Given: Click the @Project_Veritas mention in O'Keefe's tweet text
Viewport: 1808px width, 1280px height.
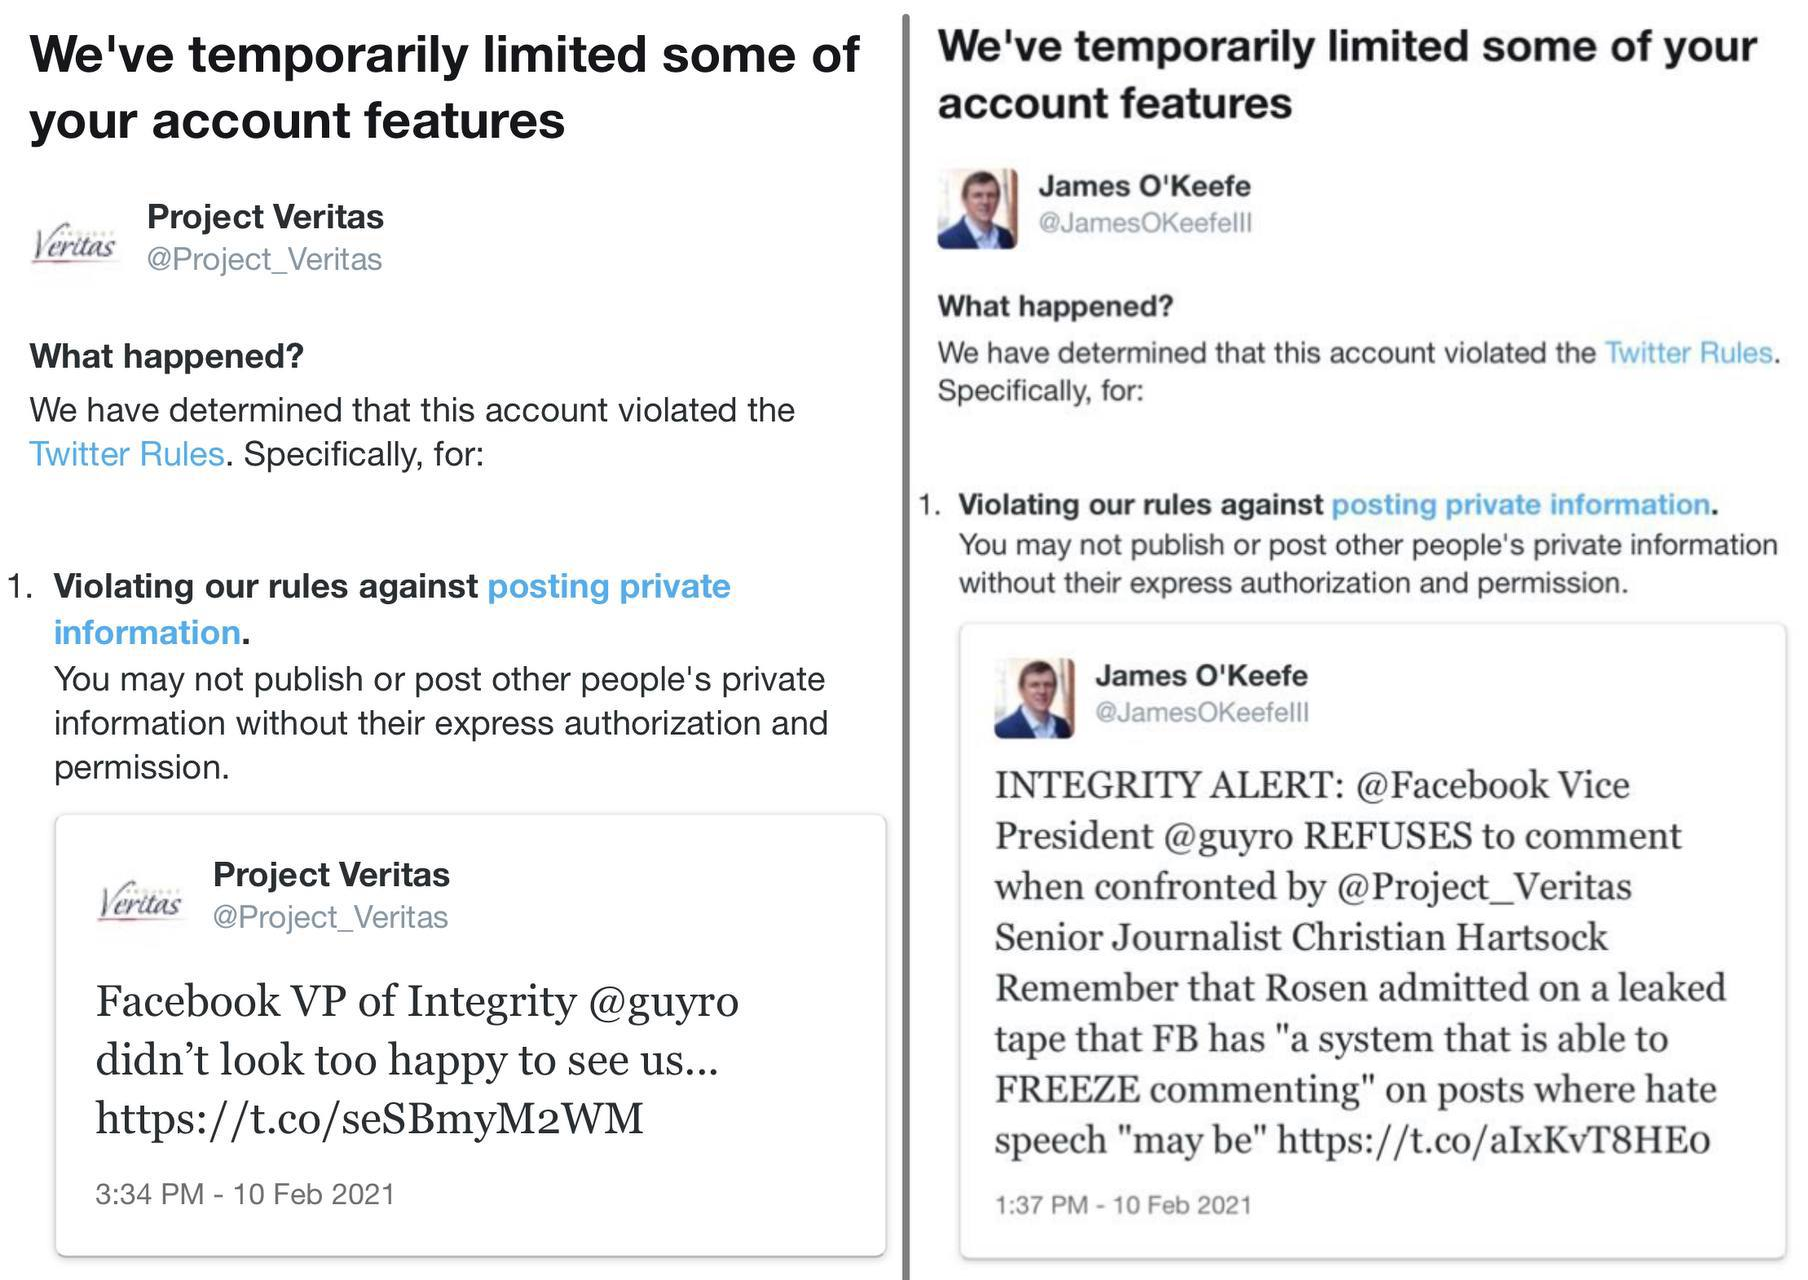Looking at the screenshot, I should pyautogui.click(x=1484, y=887).
